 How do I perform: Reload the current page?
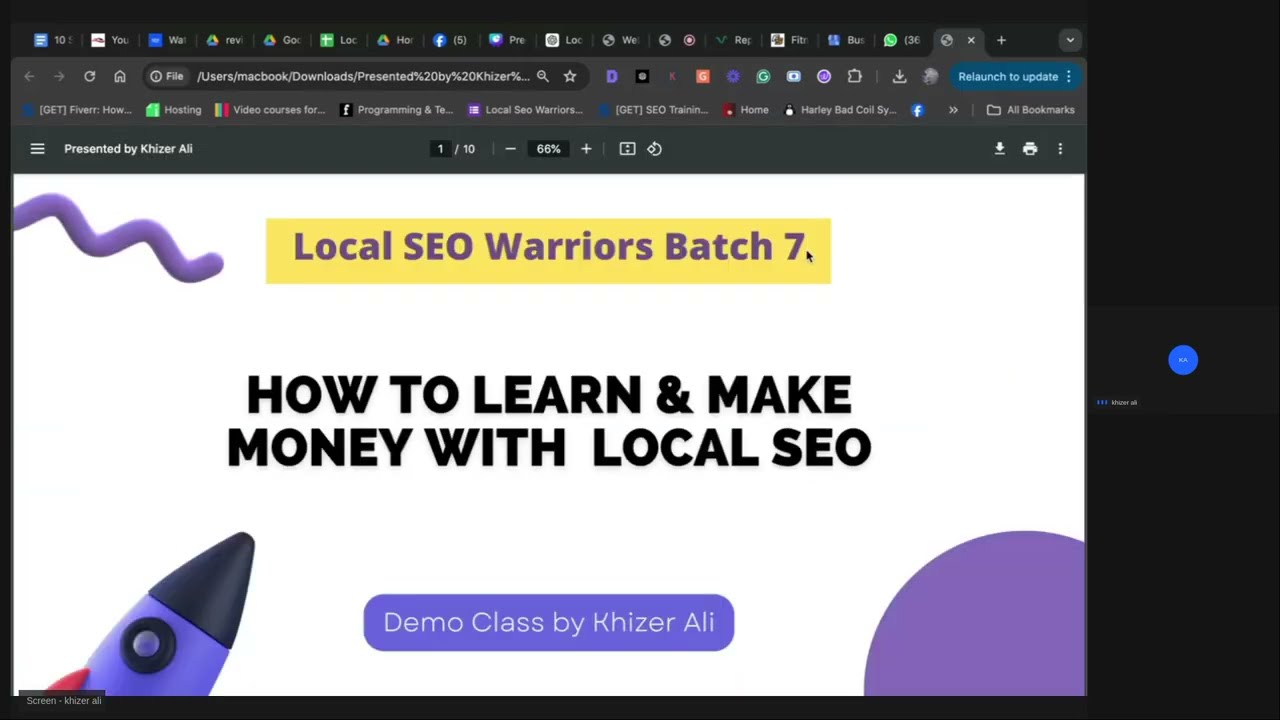point(89,76)
